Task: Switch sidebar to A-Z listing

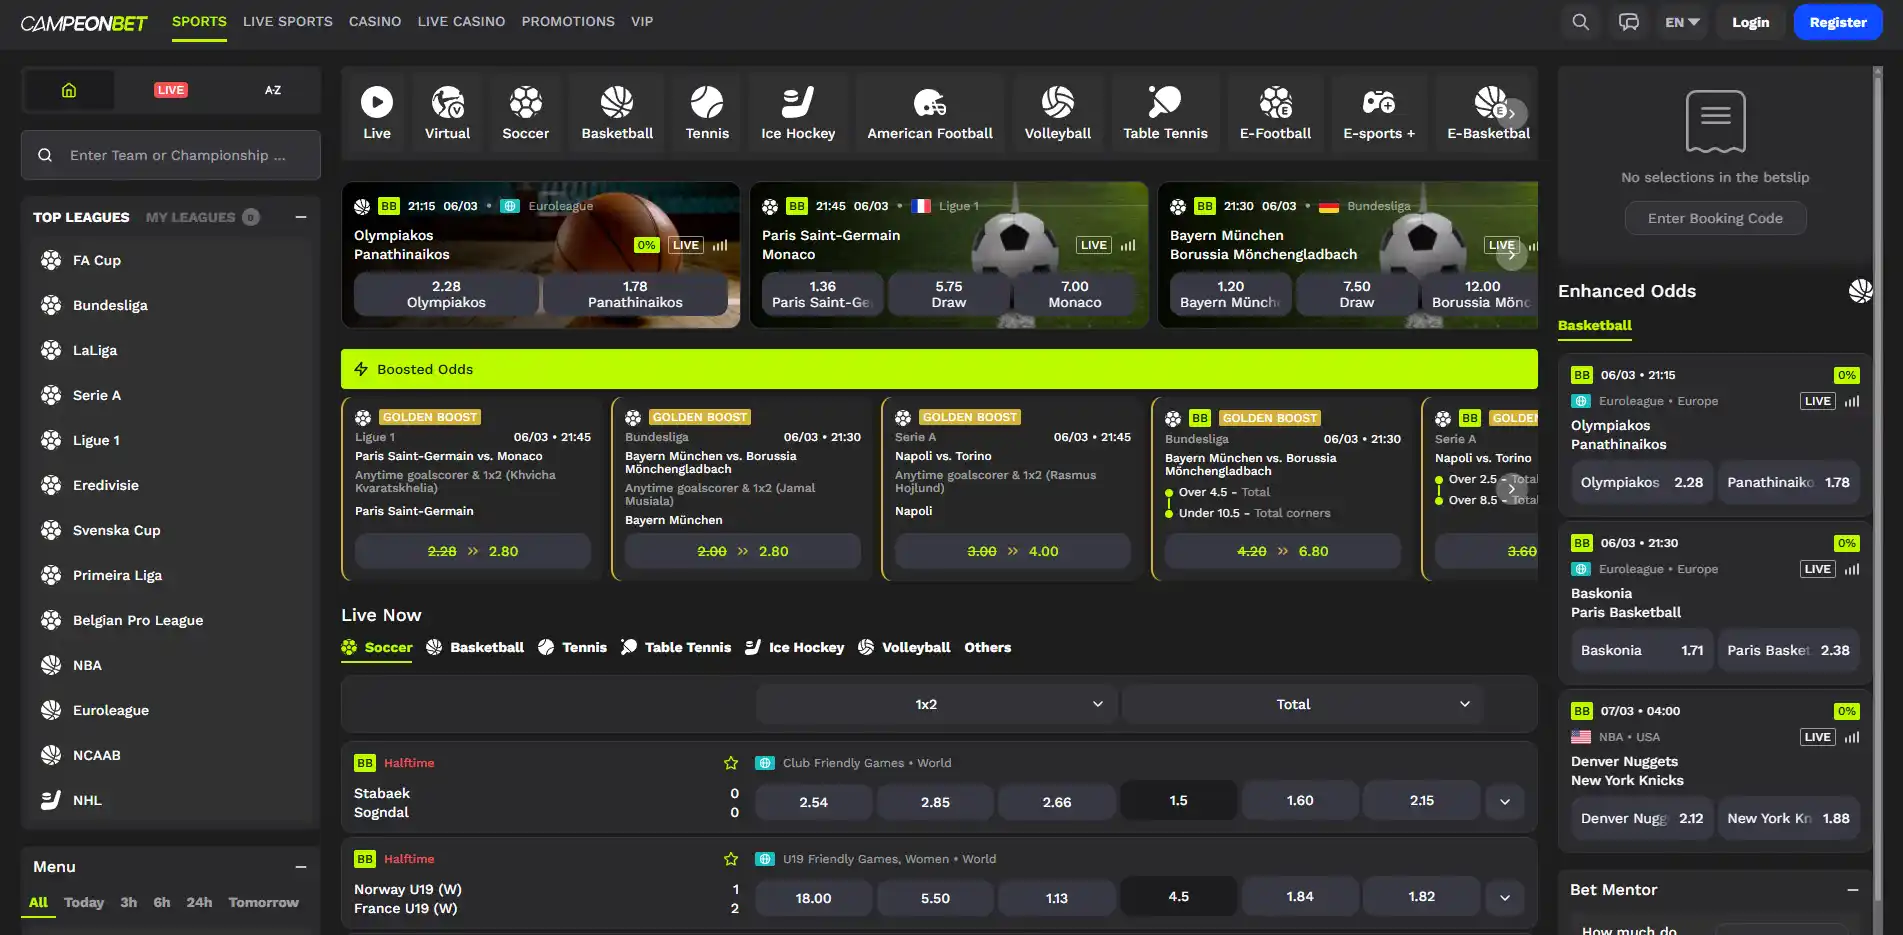Action: coord(273,90)
